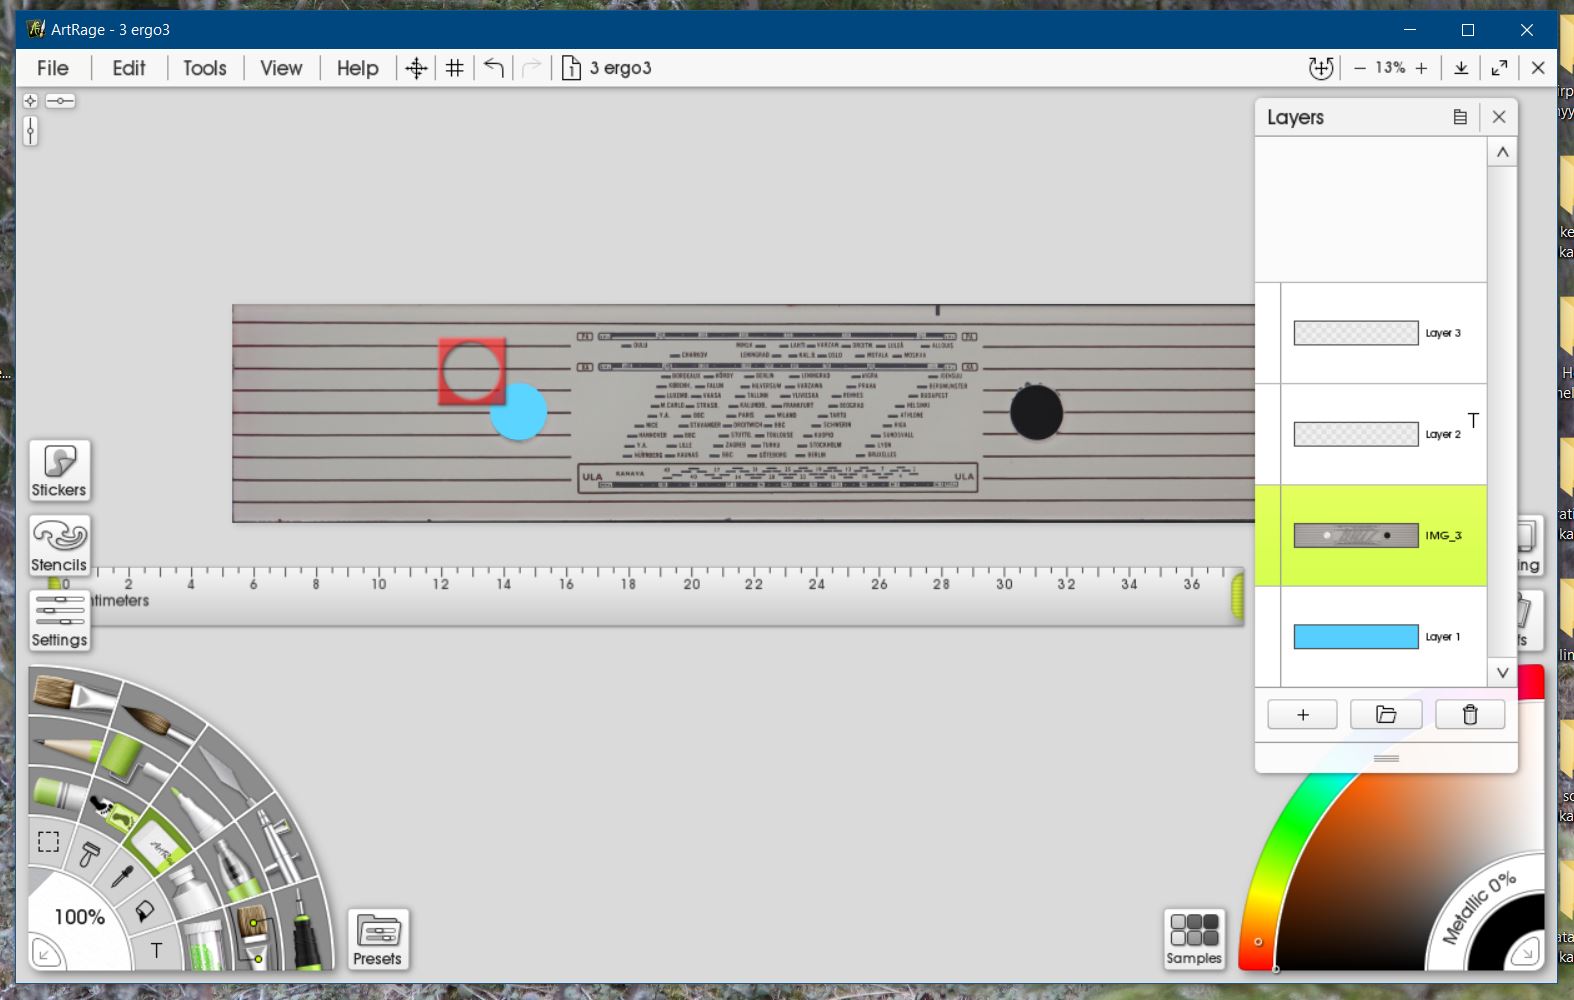Click the canvas positioner icon beside zoom

point(1321,68)
